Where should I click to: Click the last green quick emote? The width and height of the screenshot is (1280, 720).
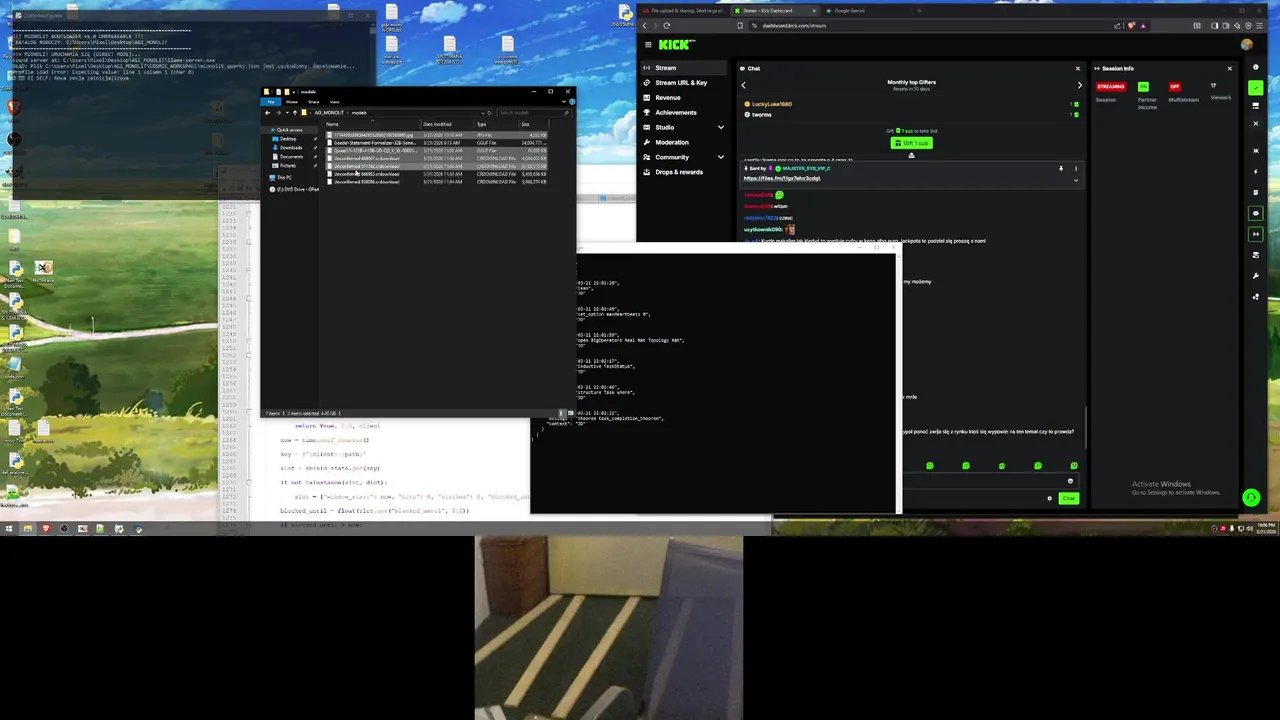tap(1074, 466)
